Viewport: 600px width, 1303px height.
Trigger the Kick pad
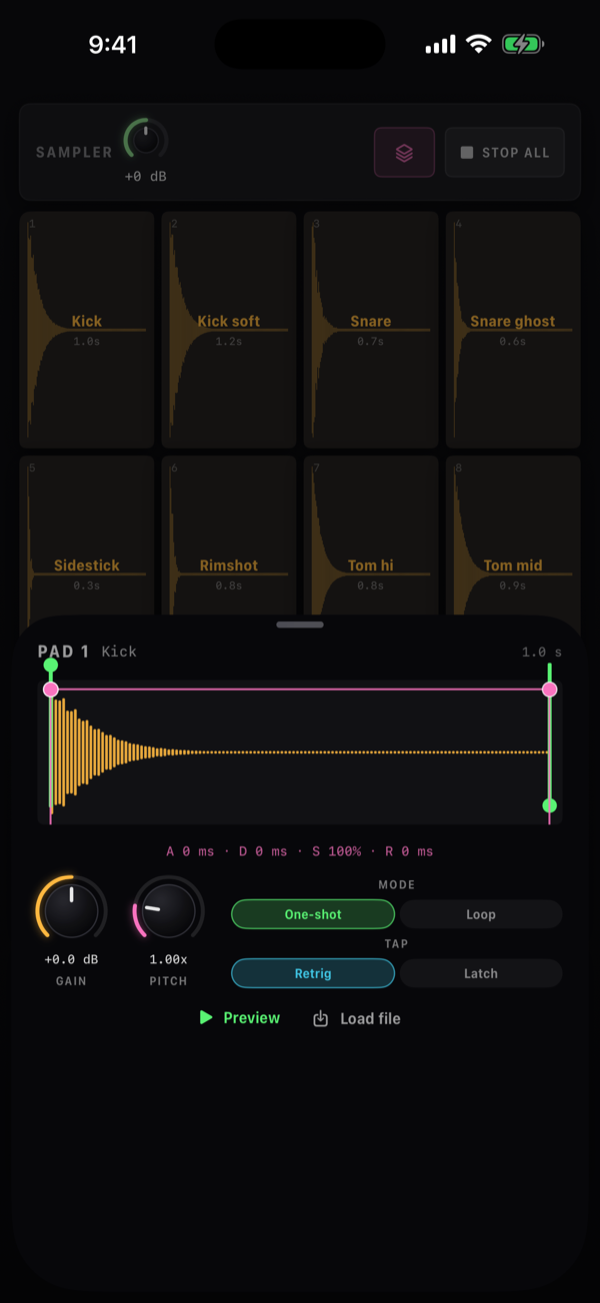[87, 329]
